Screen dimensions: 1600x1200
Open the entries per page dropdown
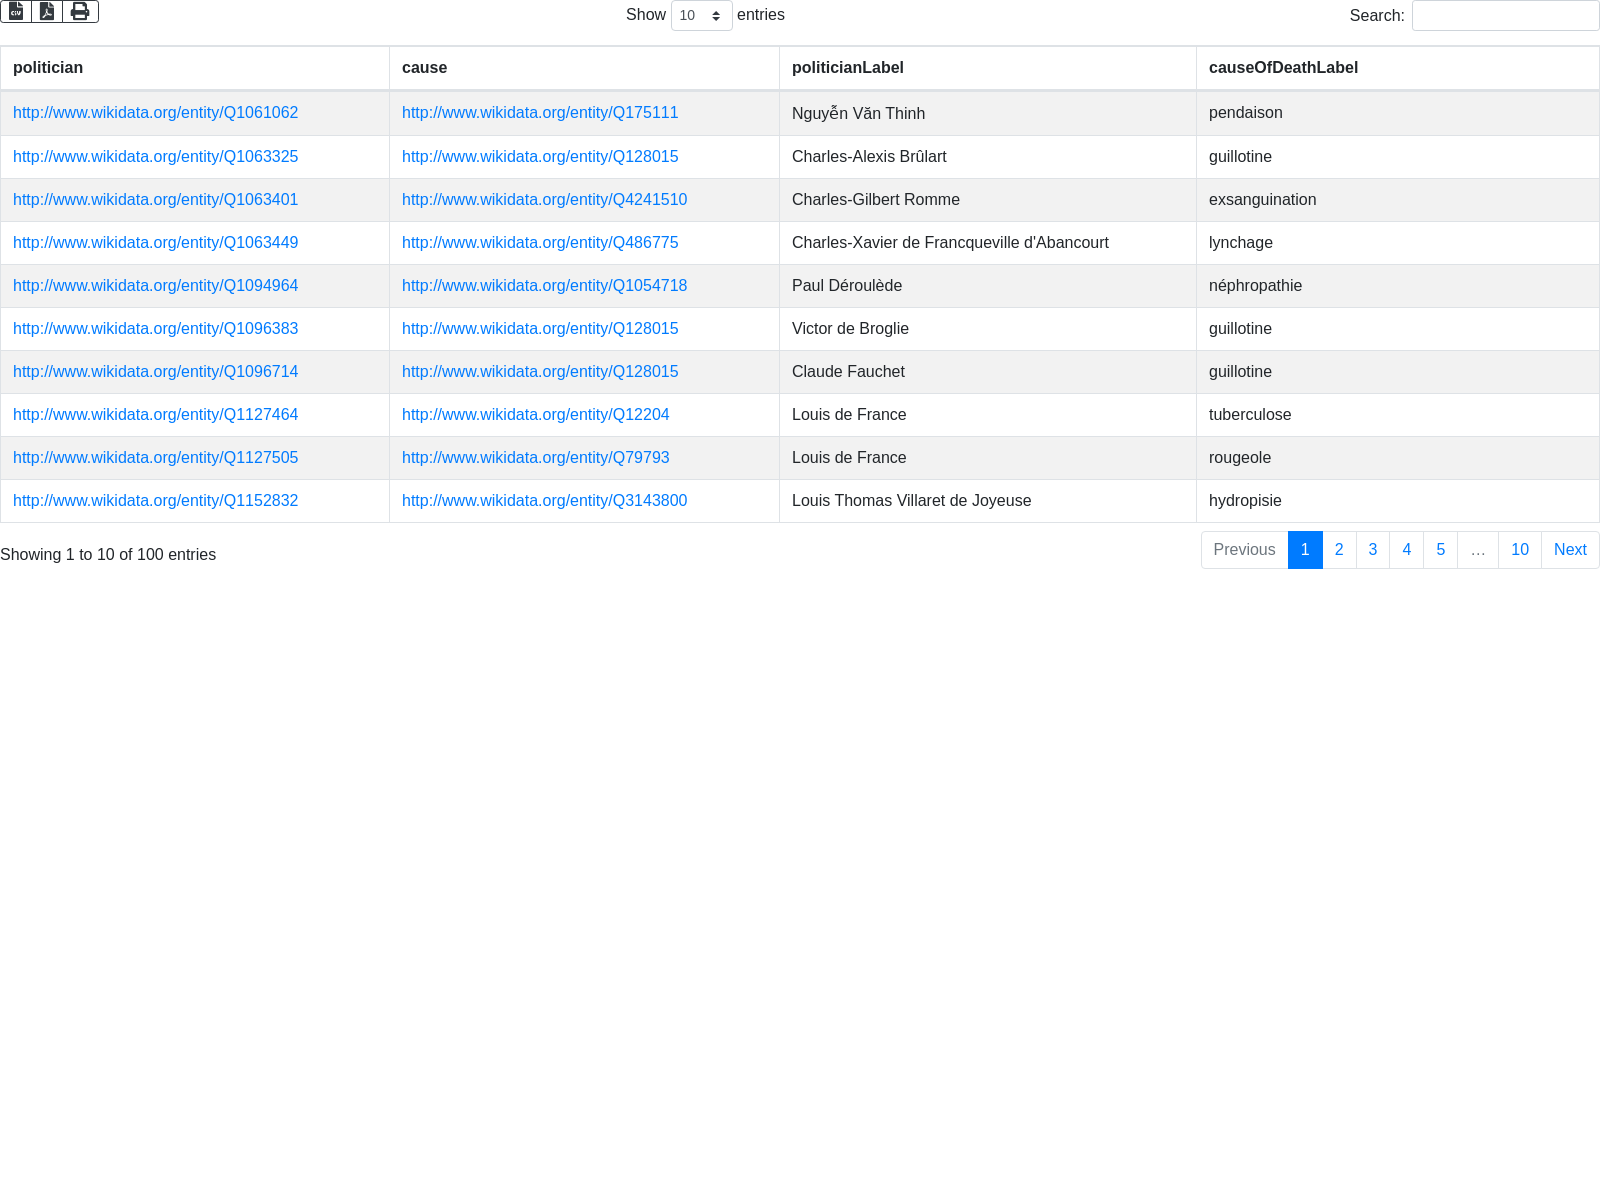point(701,15)
